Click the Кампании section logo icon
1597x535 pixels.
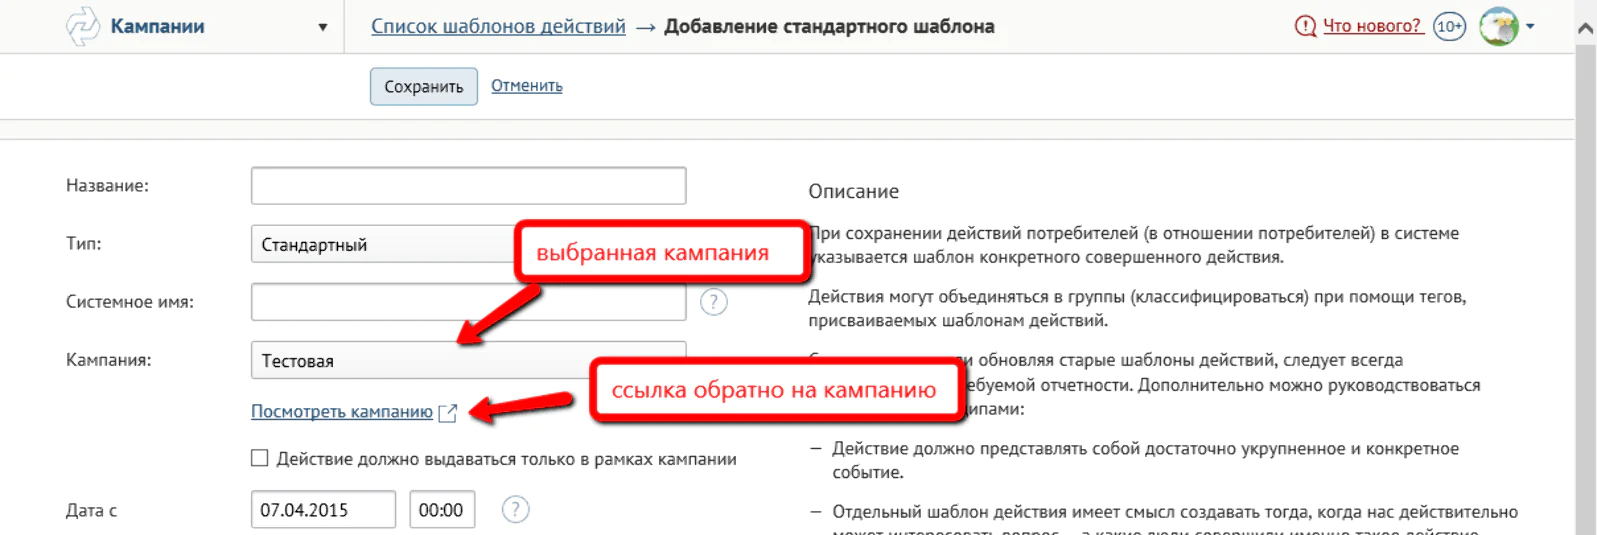coord(83,26)
